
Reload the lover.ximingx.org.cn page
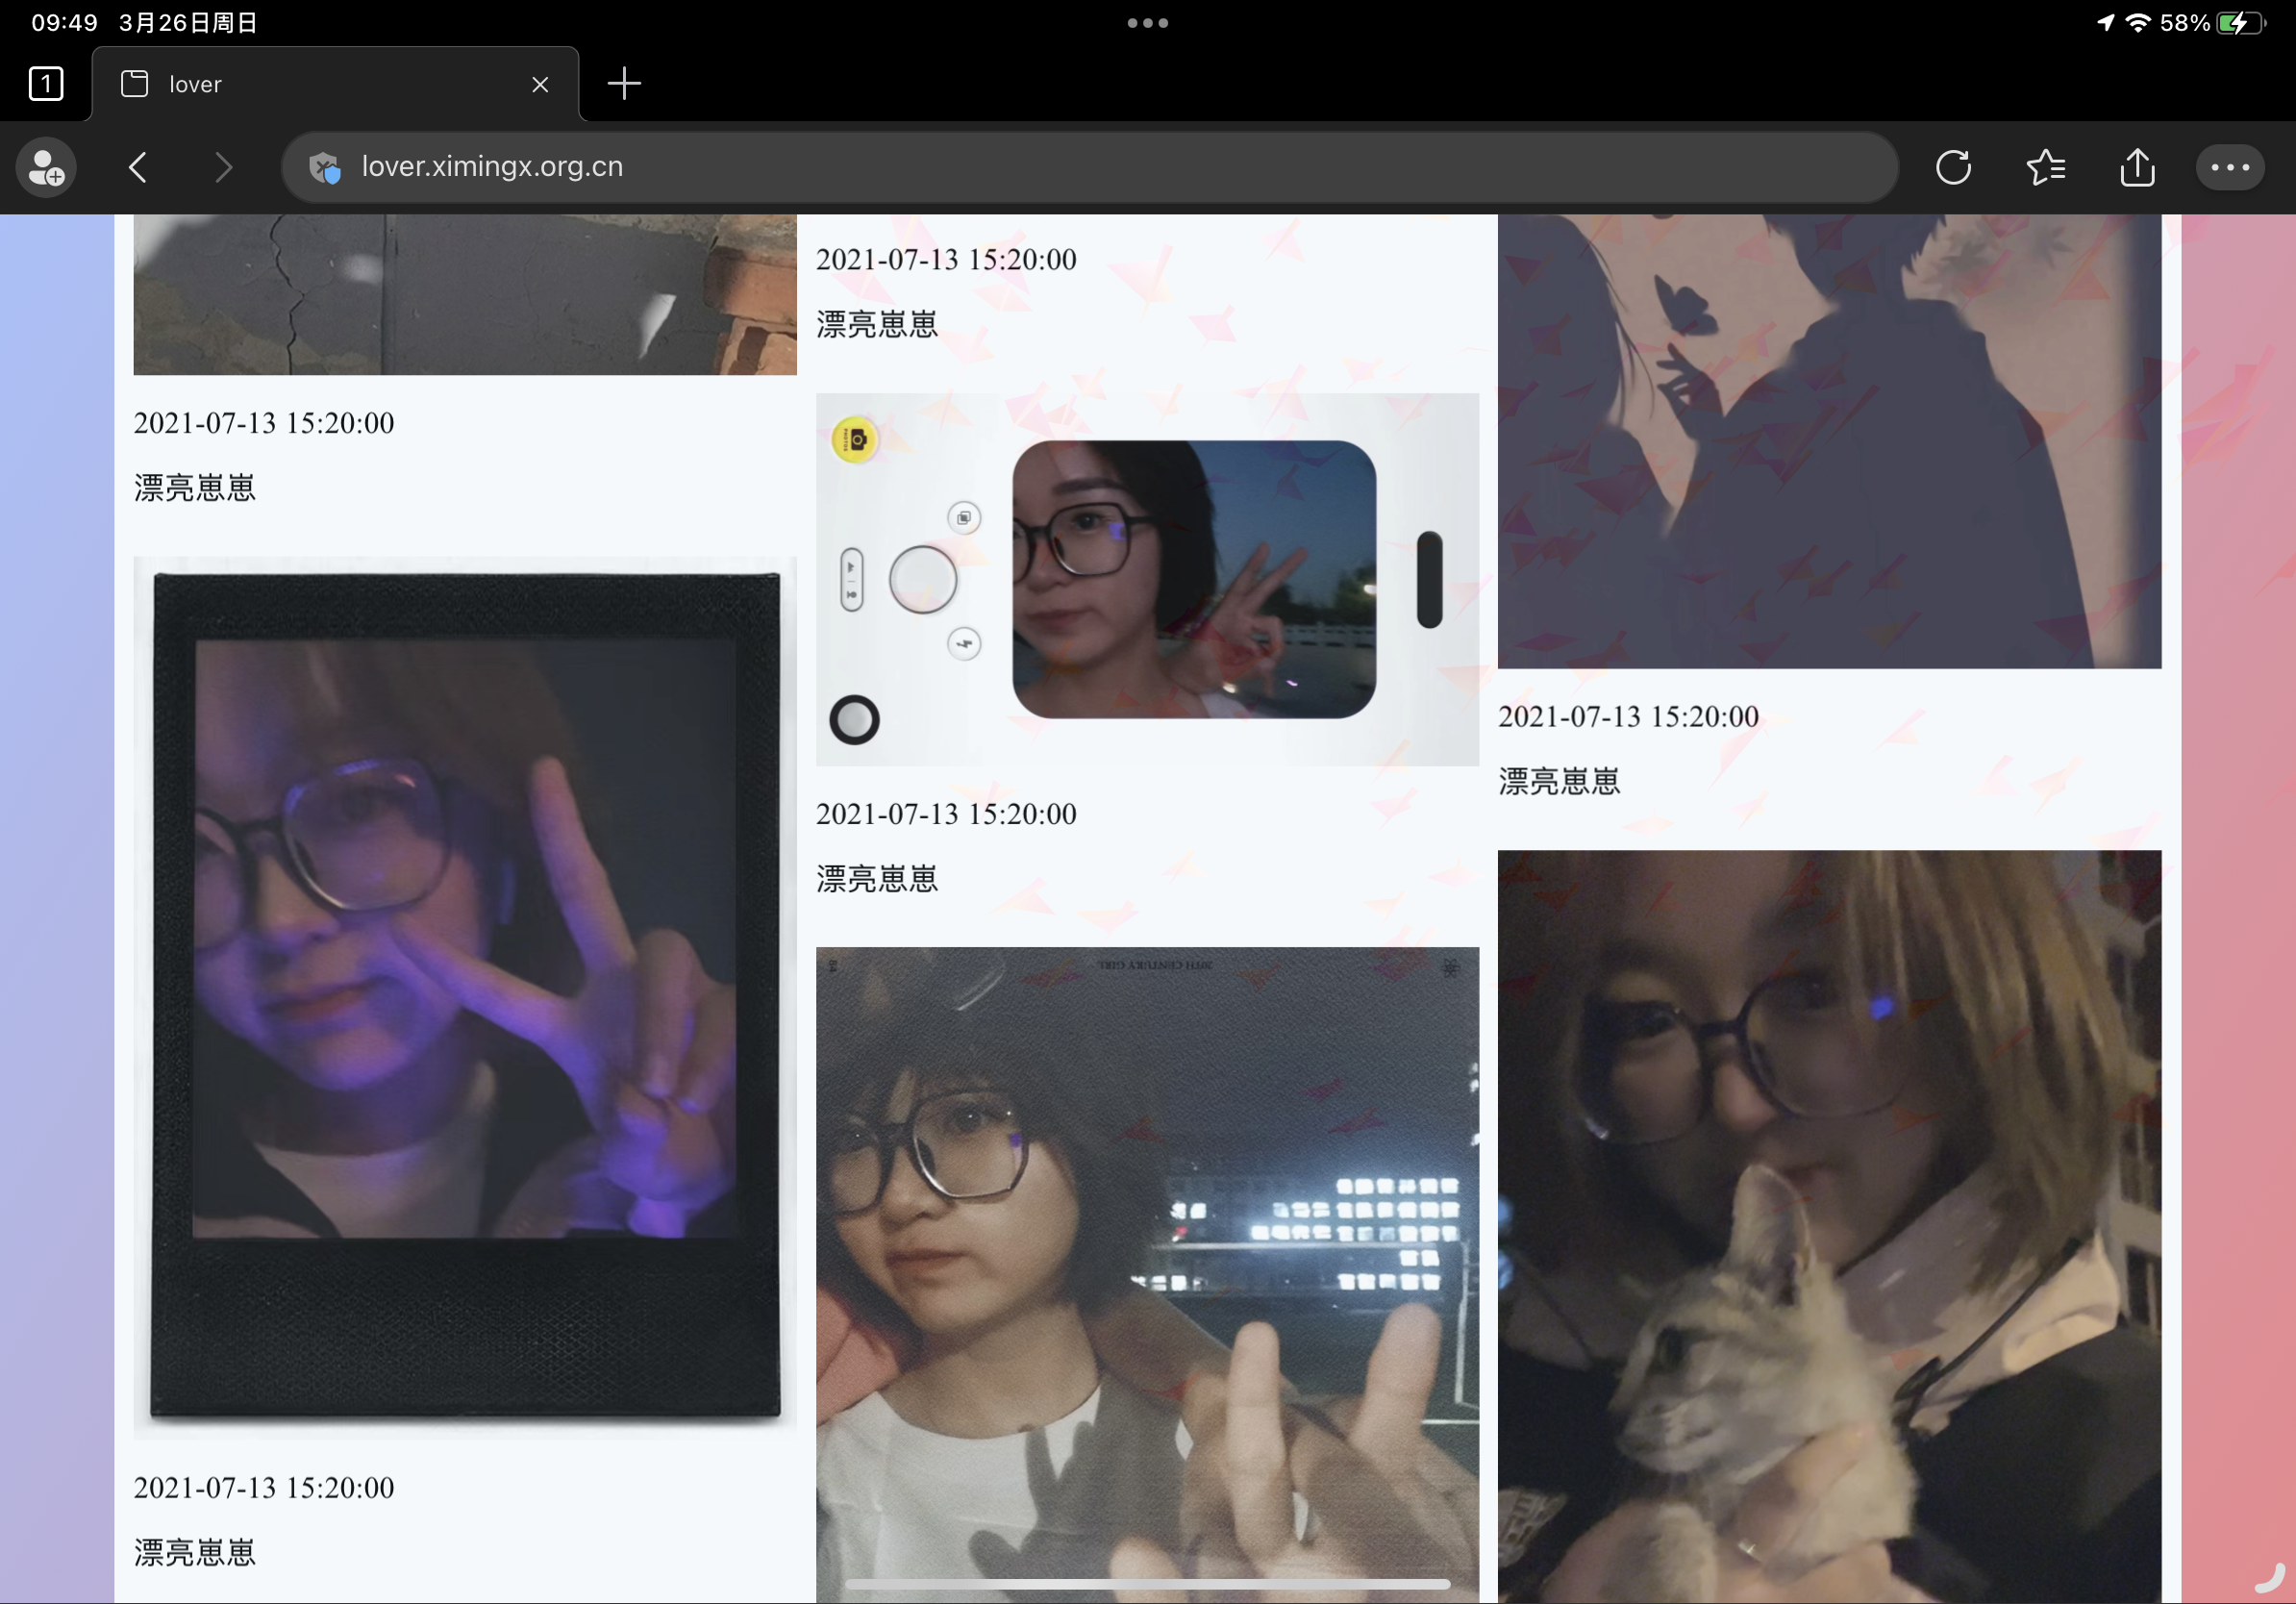(x=1955, y=167)
